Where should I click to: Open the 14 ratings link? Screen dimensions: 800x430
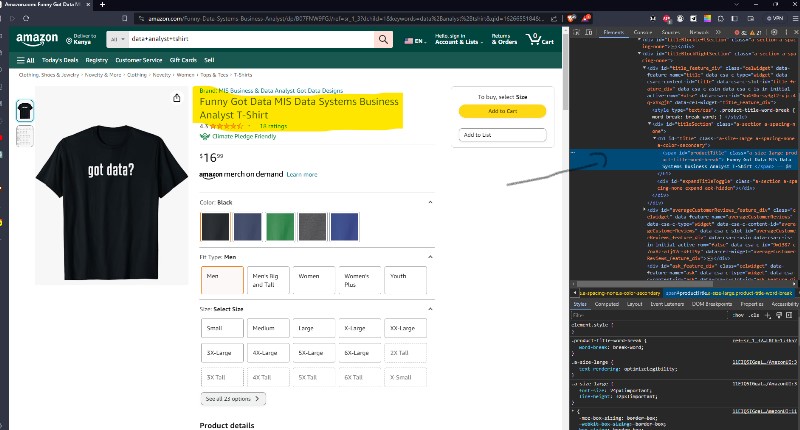pos(273,126)
